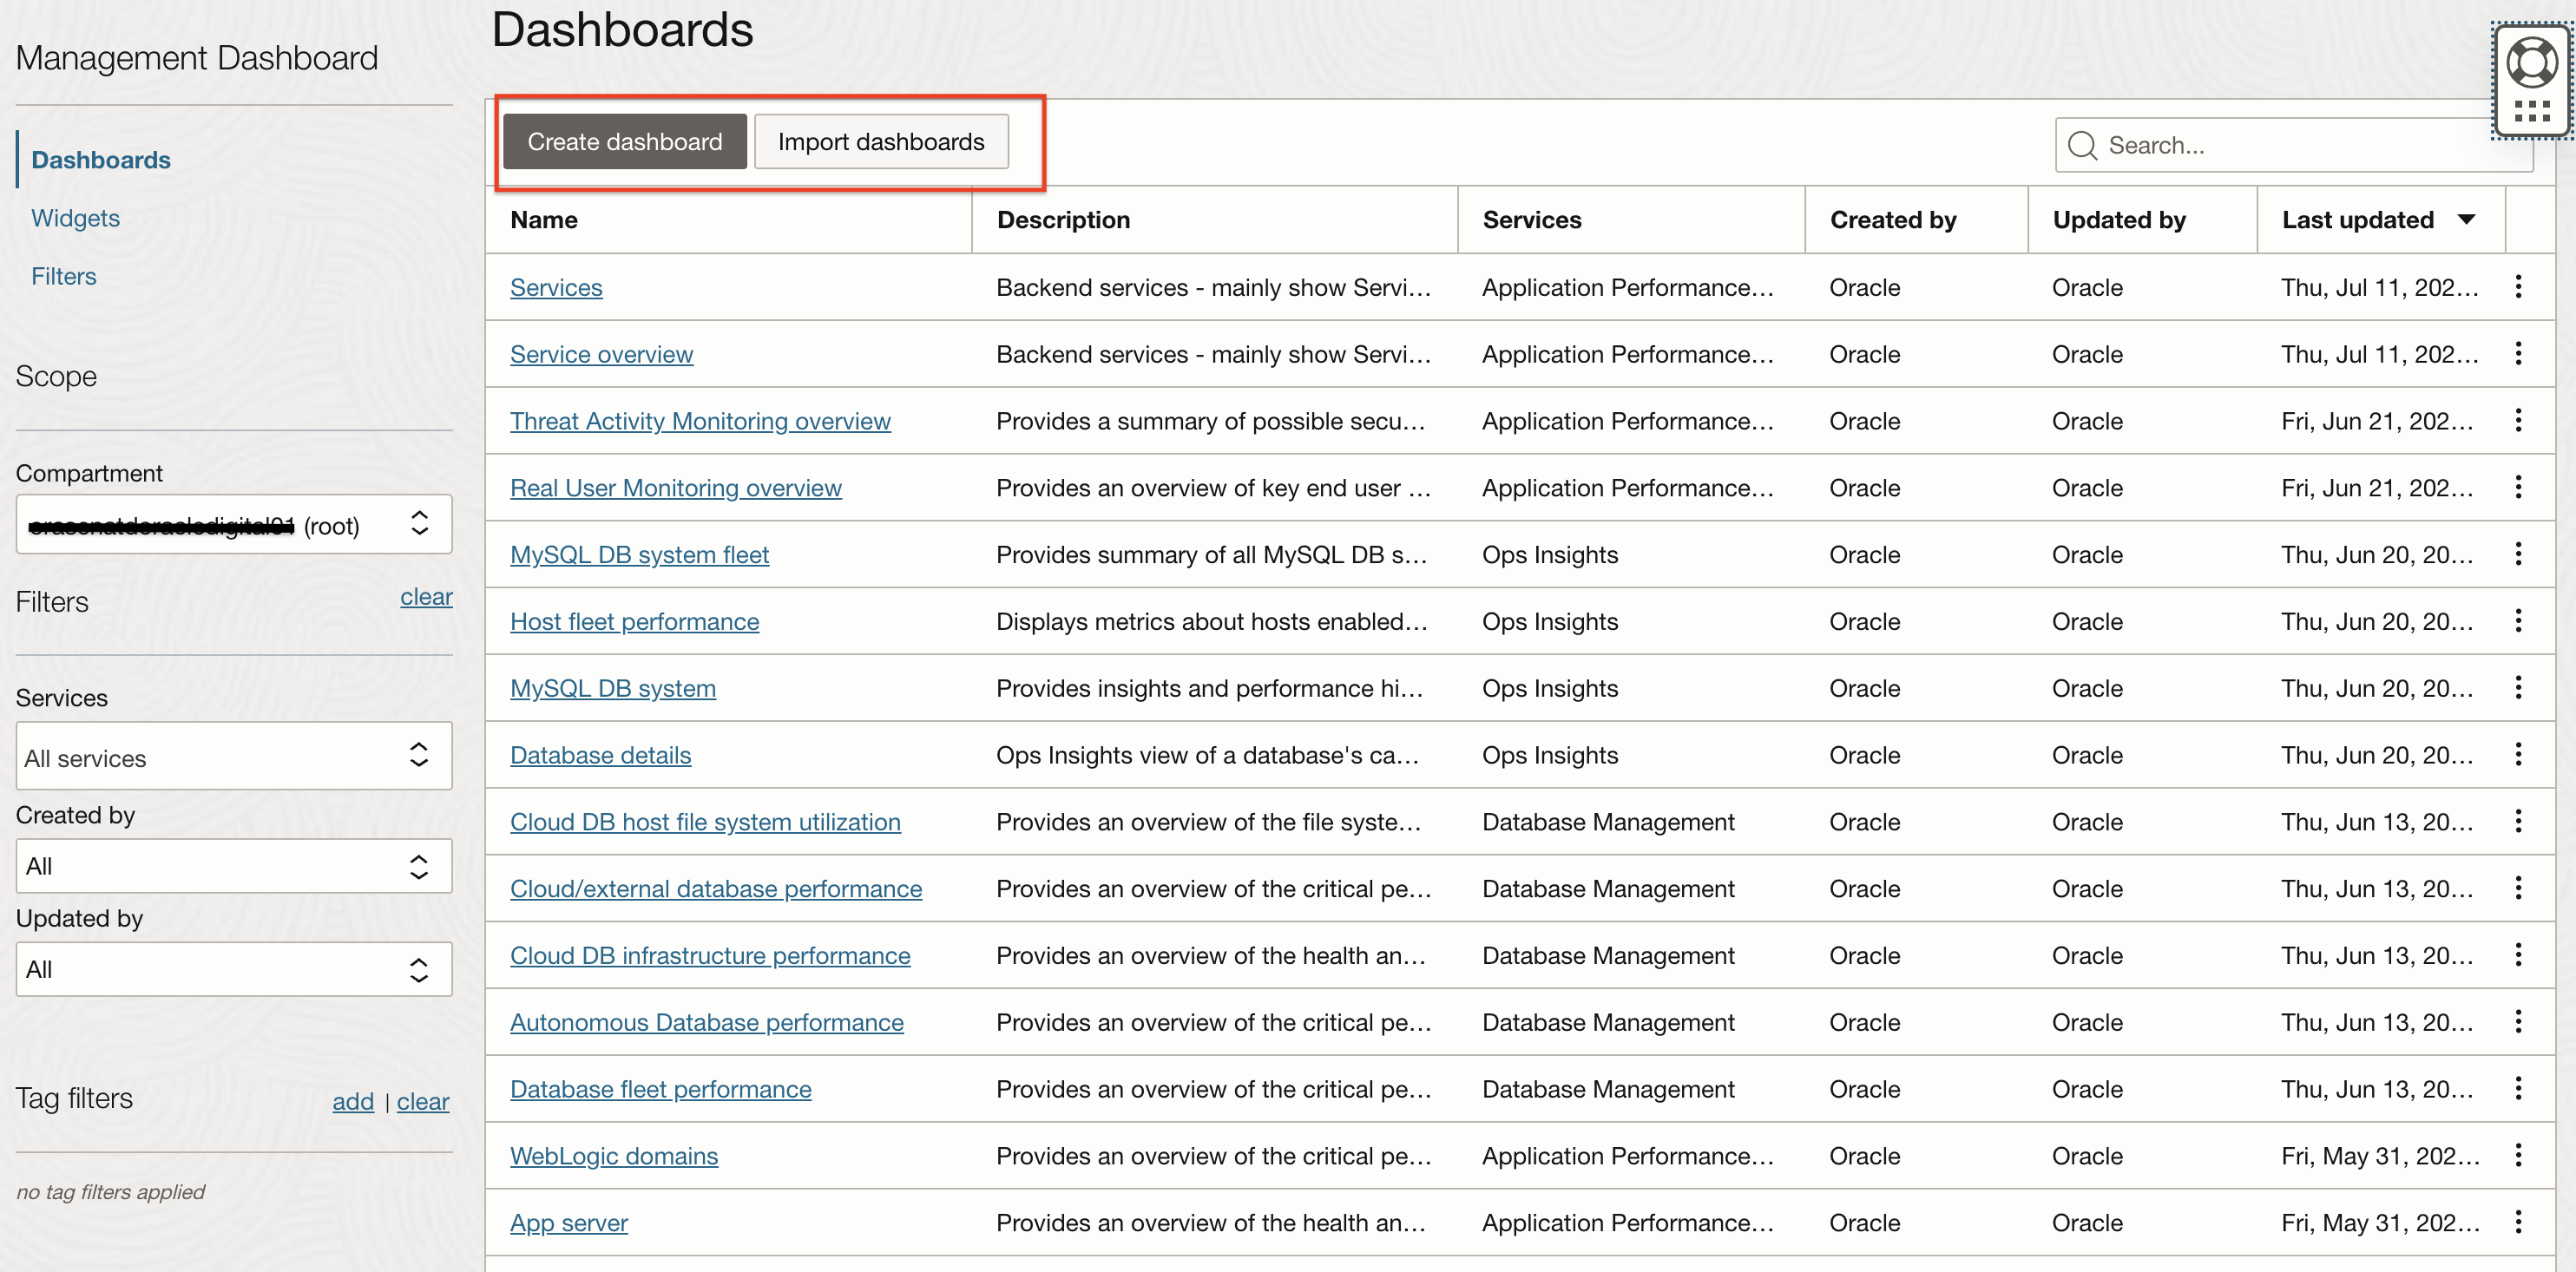Open the actions menu for App server
Image resolution: width=2576 pixels, height=1272 pixels.
click(x=2518, y=1221)
